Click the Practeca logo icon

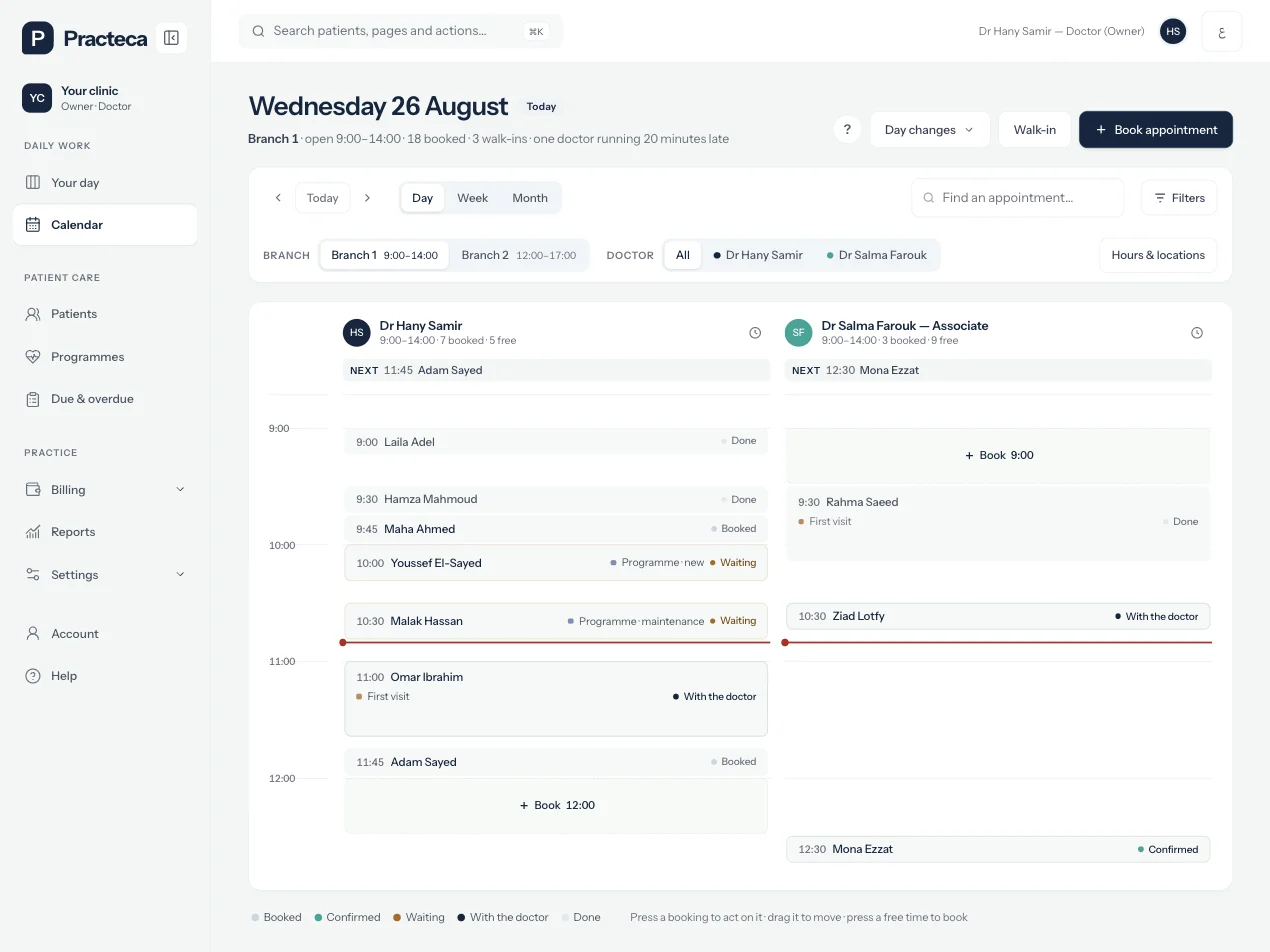coord(38,38)
